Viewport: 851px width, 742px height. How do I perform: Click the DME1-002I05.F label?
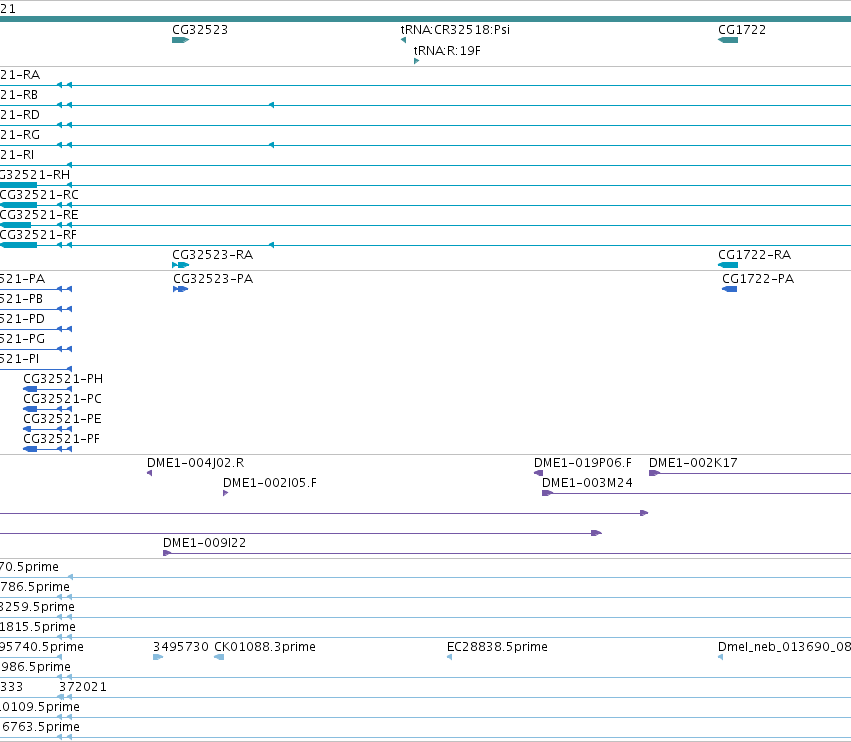point(270,483)
